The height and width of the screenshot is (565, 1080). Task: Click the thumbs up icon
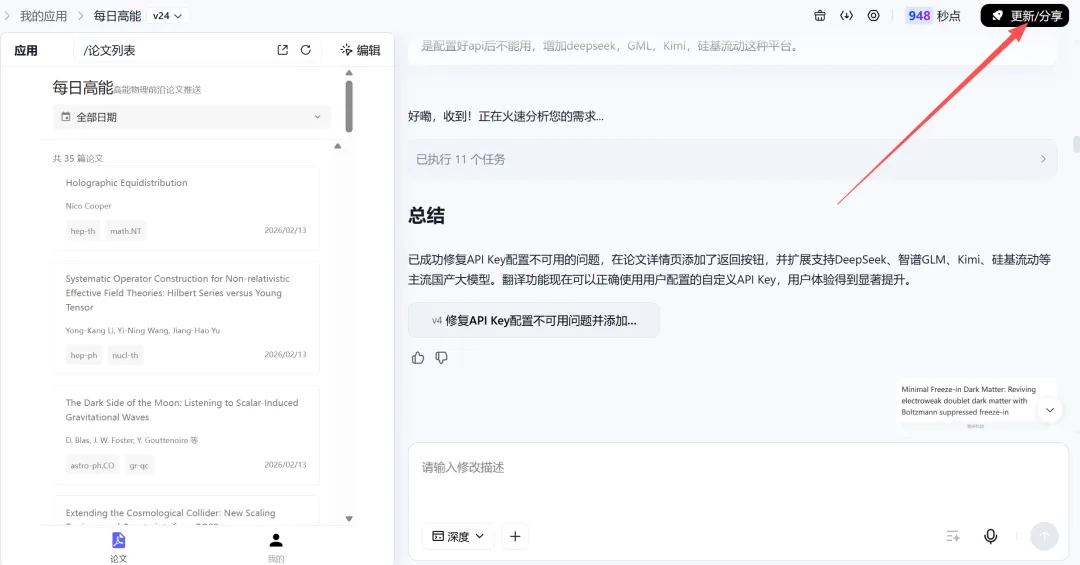click(418, 358)
